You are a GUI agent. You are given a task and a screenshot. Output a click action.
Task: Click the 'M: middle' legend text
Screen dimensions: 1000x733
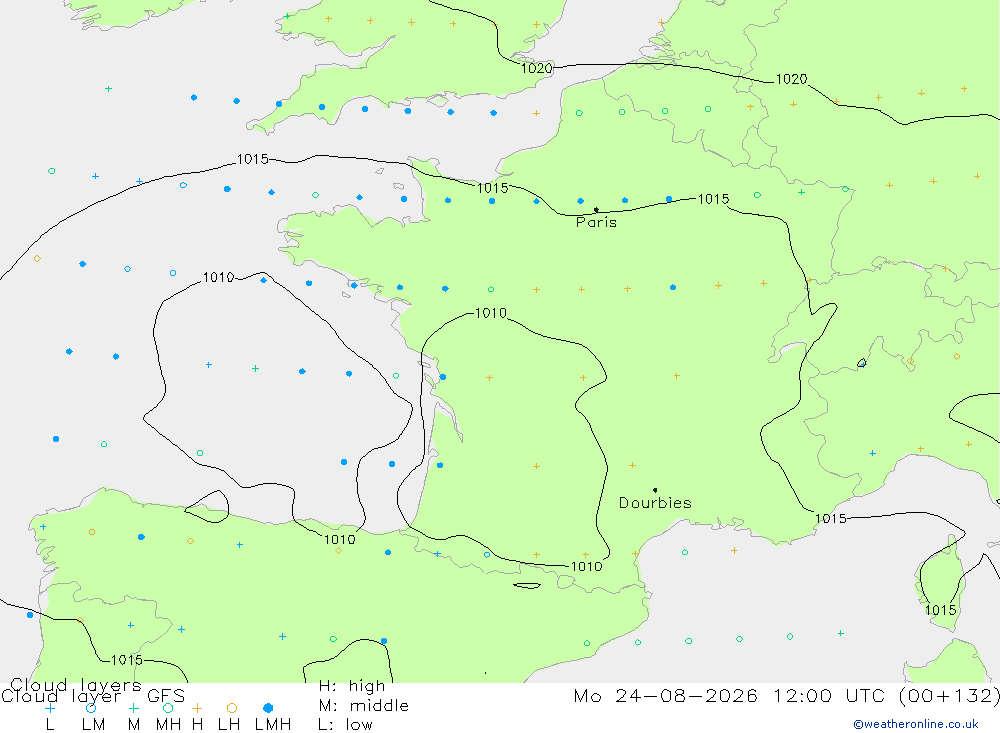tap(364, 706)
